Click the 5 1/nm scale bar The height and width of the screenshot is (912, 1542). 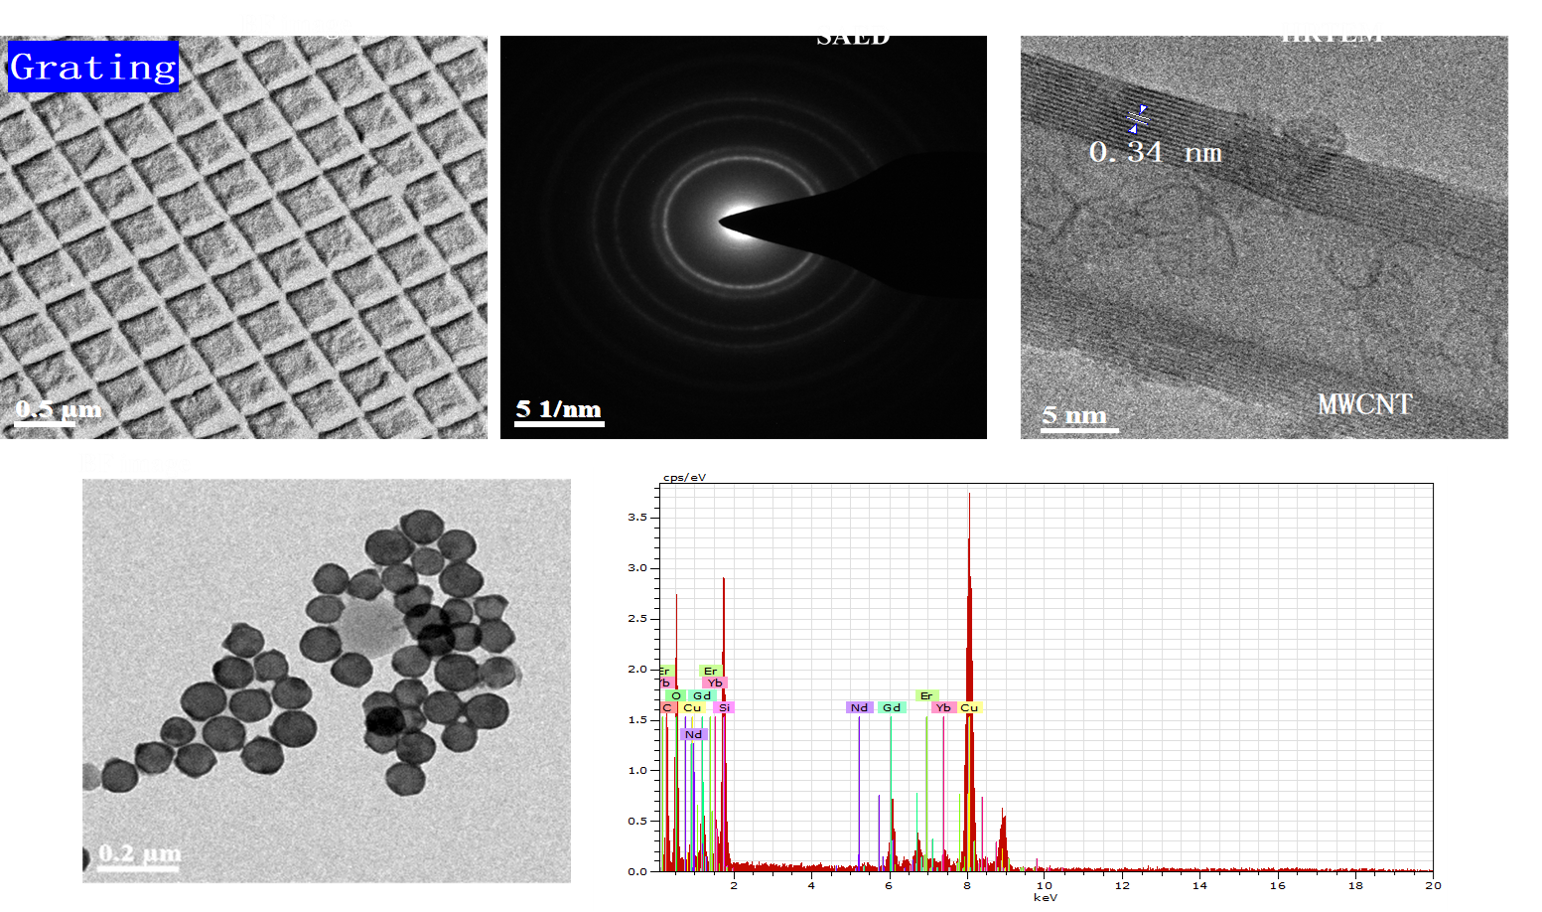click(558, 410)
